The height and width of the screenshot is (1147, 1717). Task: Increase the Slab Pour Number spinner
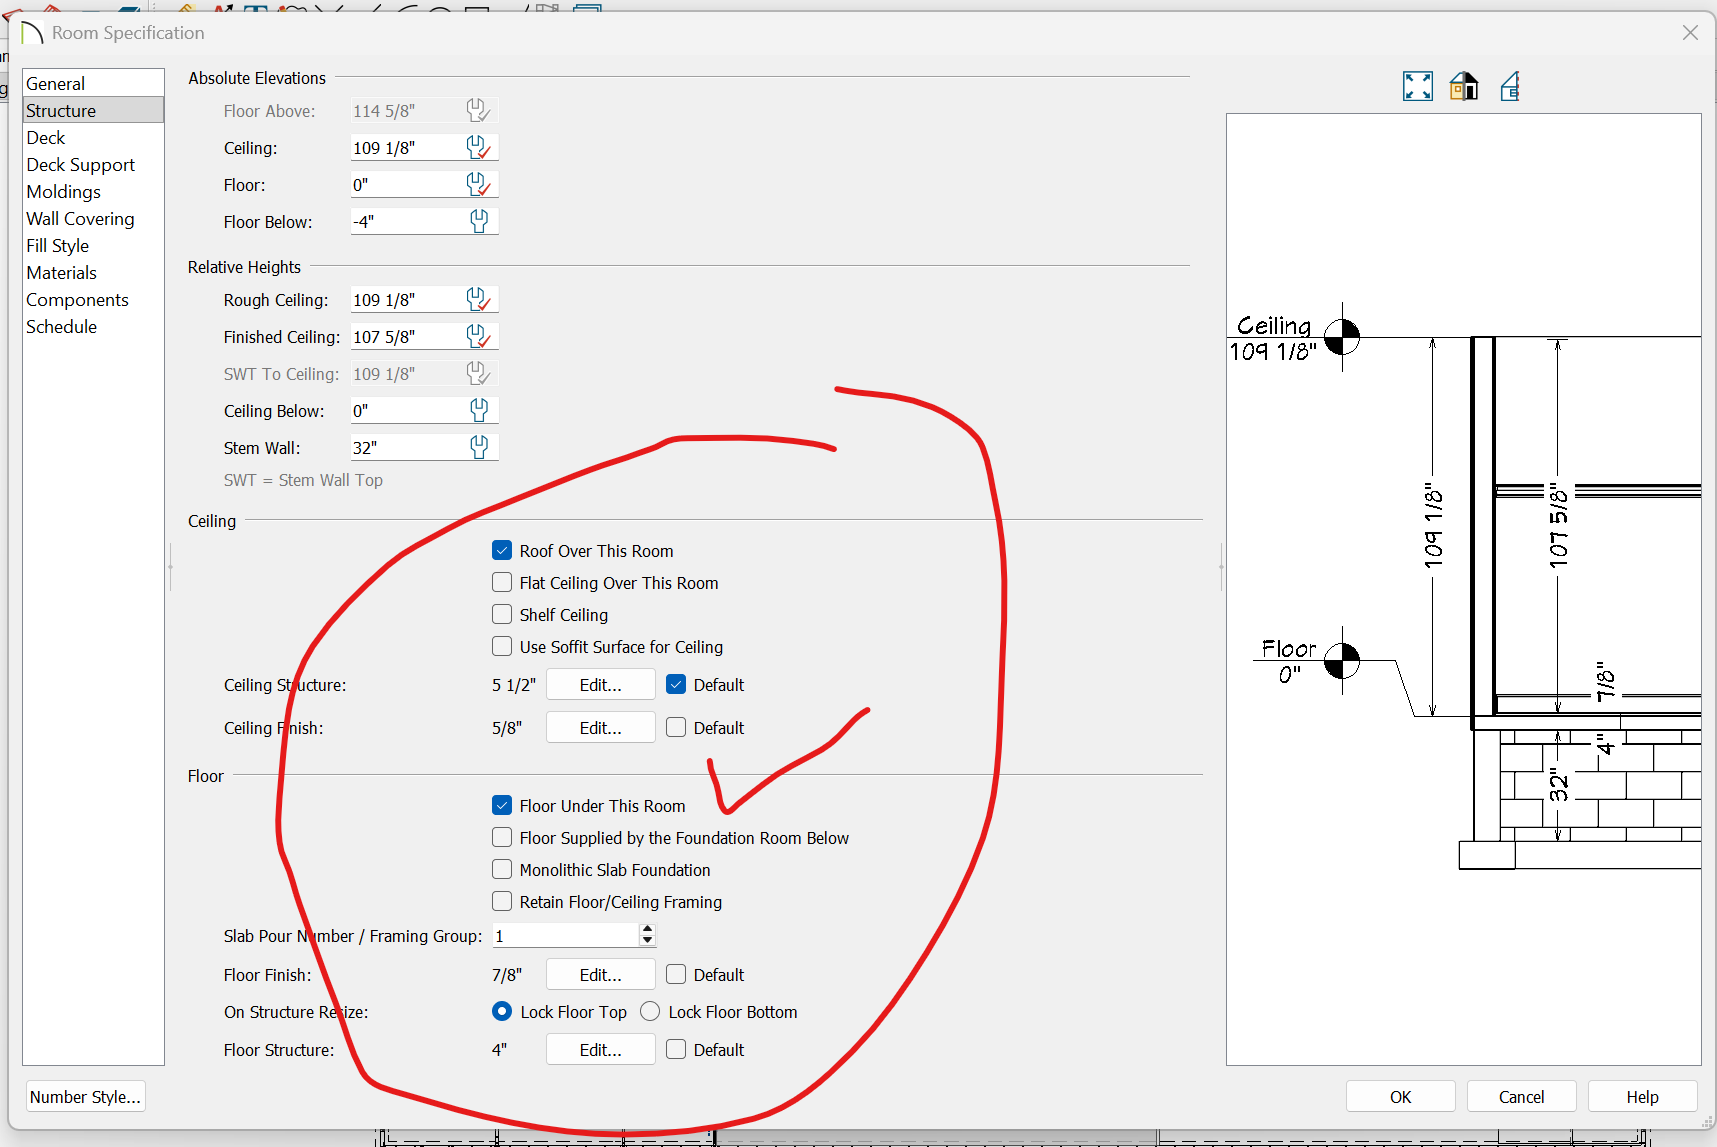click(x=647, y=929)
